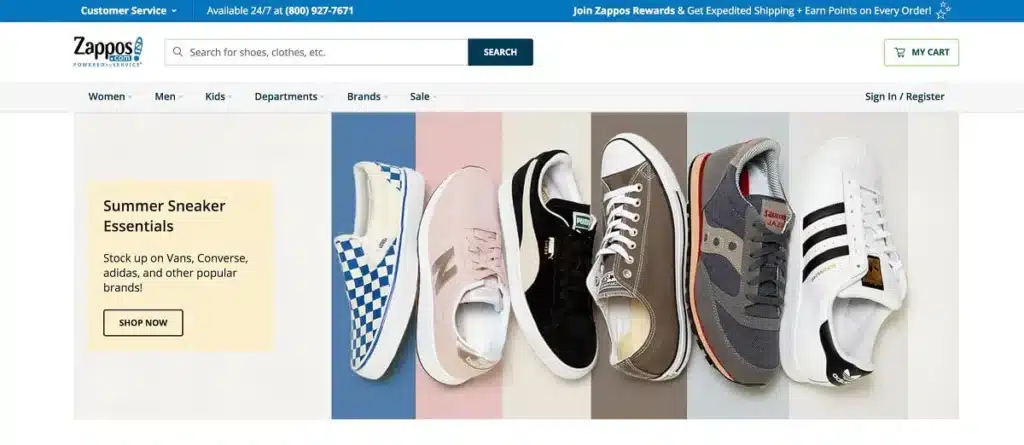1024x445 pixels.
Task: Click the SHOP NOW button
Action: pyautogui.click(x=143, y=323)
